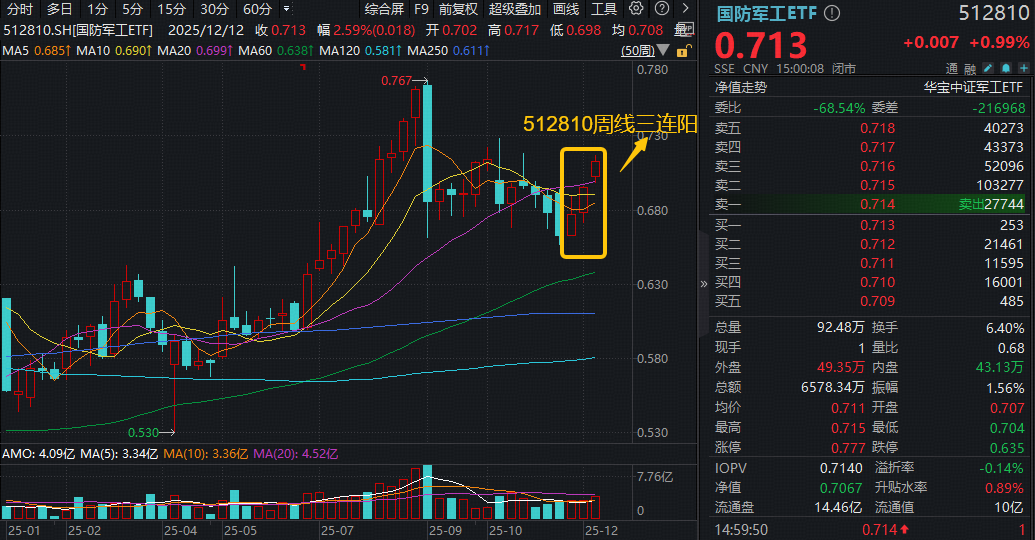The height and width of the screenshot is (540, 1035).
Task: Open the (50周) period range dropdown
Action: pos(643,50)
